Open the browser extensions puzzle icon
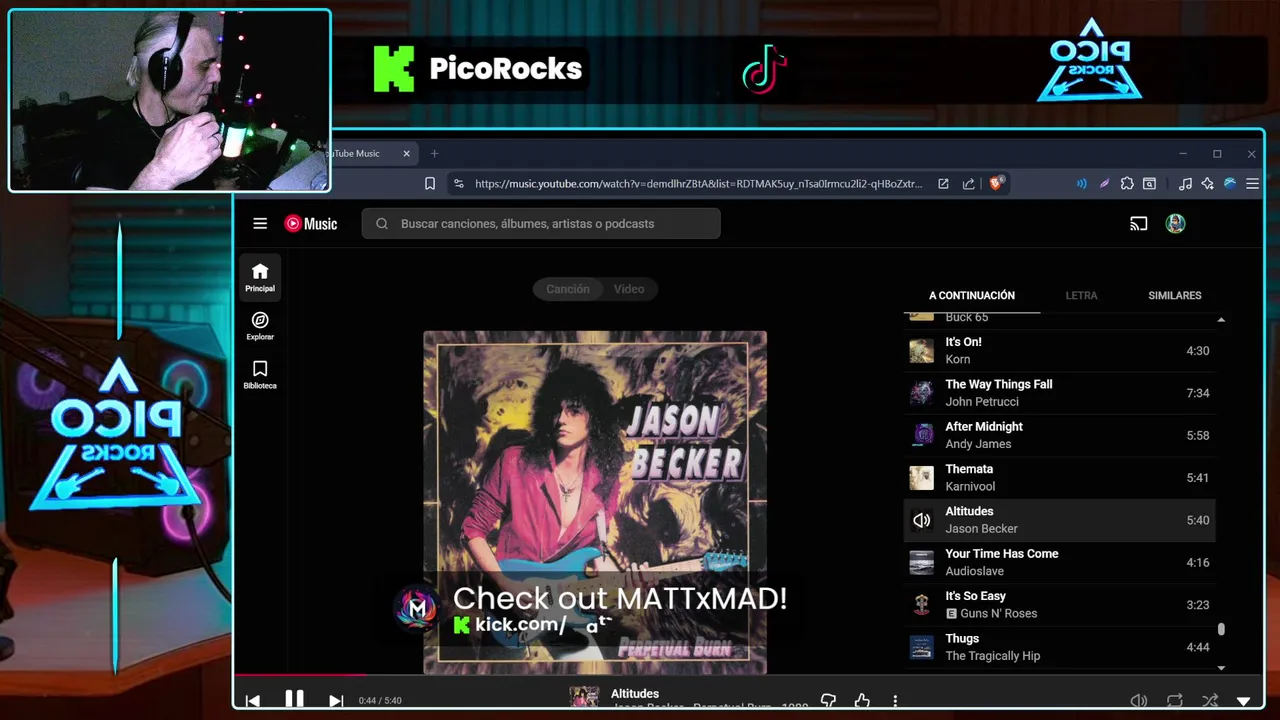The width and height of the screenshot is (1280, 720). point(1127,184)
